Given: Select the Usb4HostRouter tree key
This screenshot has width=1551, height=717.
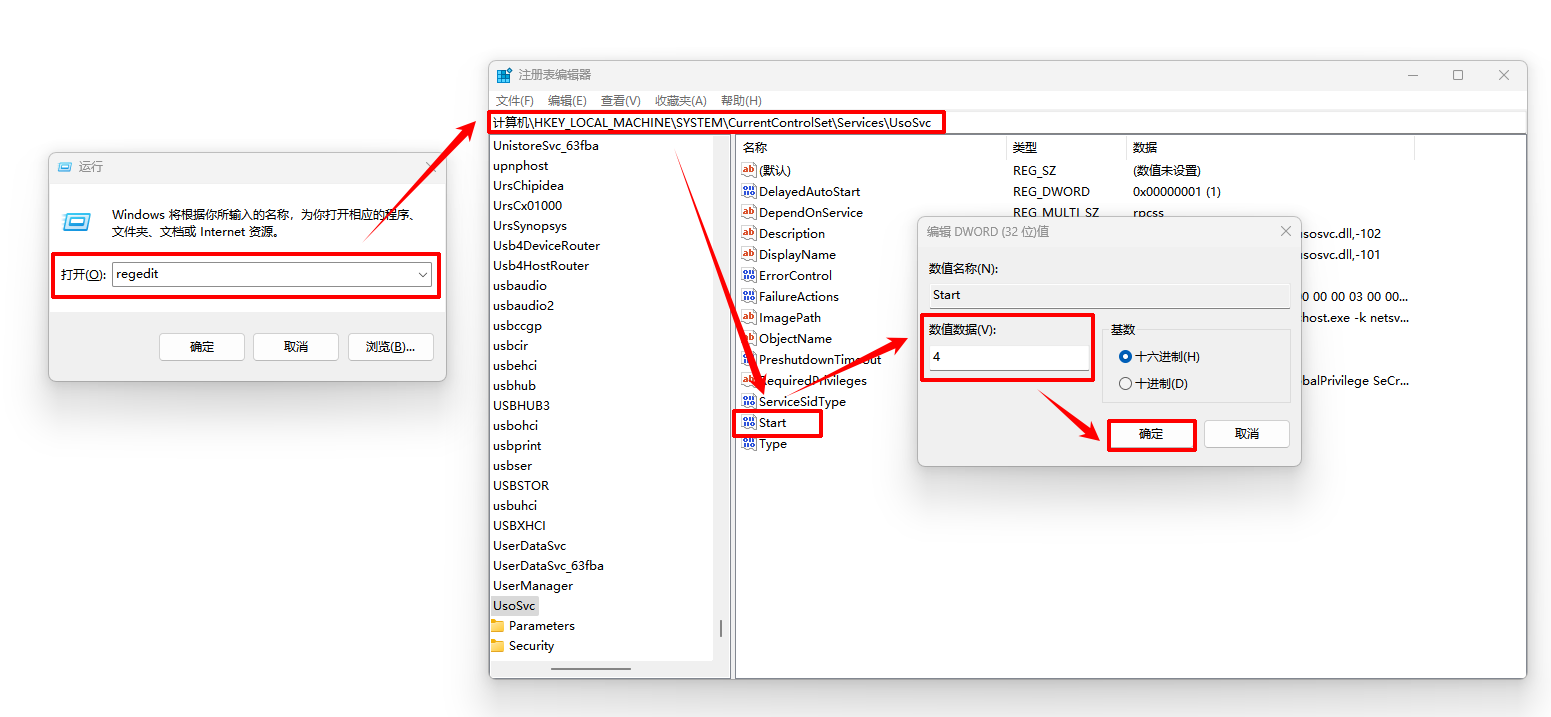Looking at the screenshot, I should pyautogui.click(x=541, y=265).
